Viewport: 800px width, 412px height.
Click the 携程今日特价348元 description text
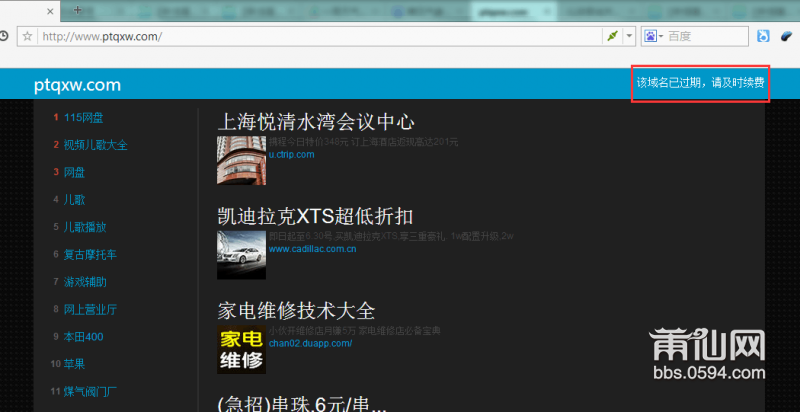click(x=364, y=142)
